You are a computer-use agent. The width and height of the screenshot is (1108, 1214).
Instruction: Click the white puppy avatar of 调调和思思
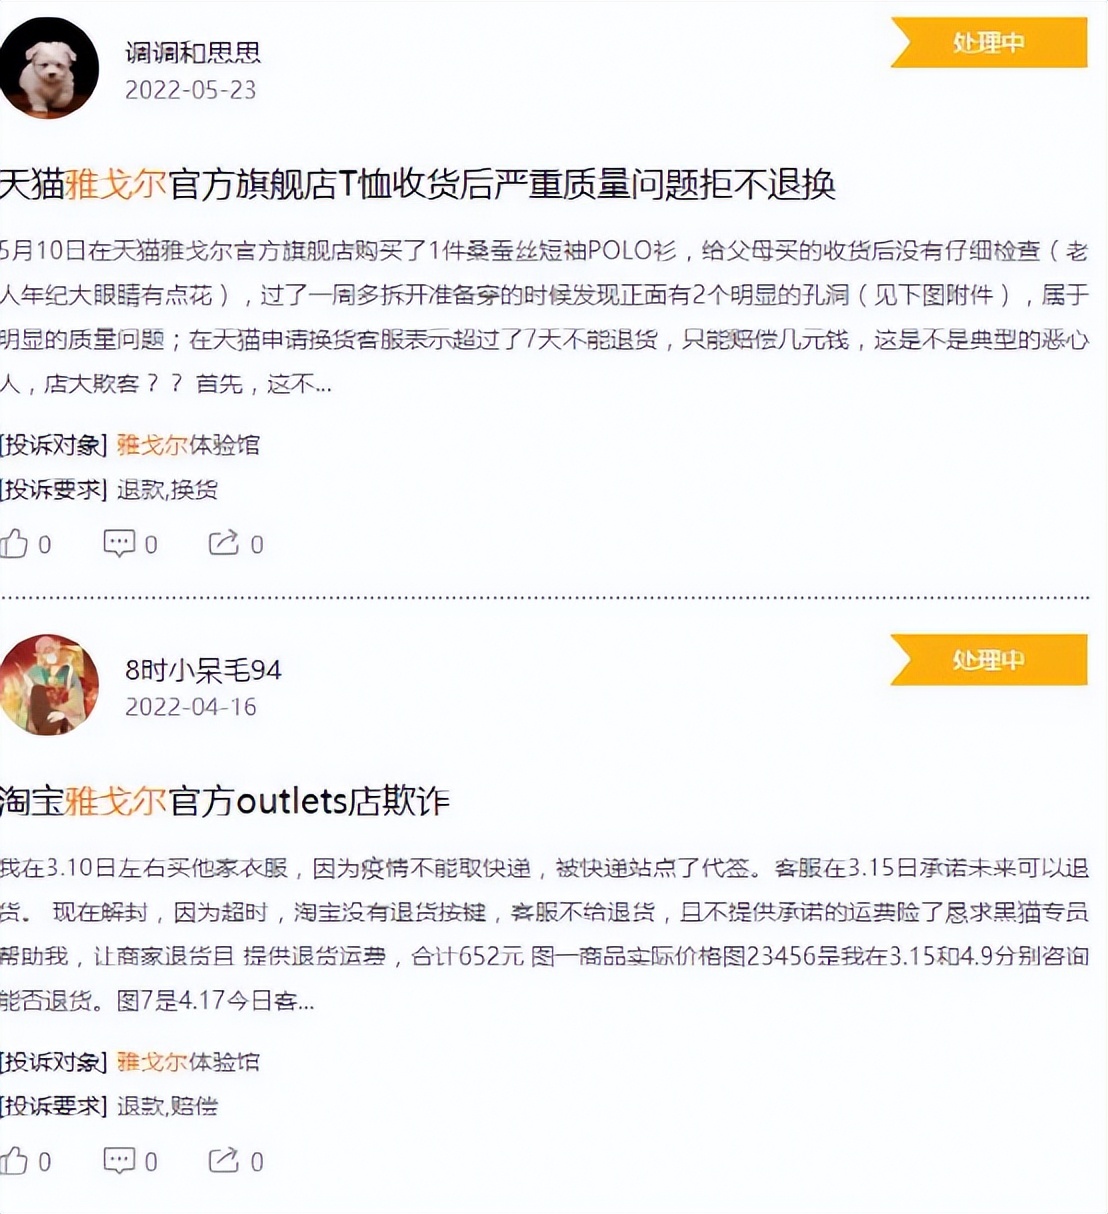48,68
